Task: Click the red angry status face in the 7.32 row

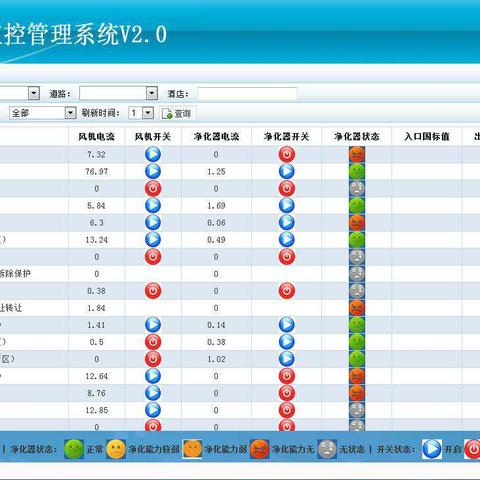Action: pyautogui.click(x=357, y=154)
